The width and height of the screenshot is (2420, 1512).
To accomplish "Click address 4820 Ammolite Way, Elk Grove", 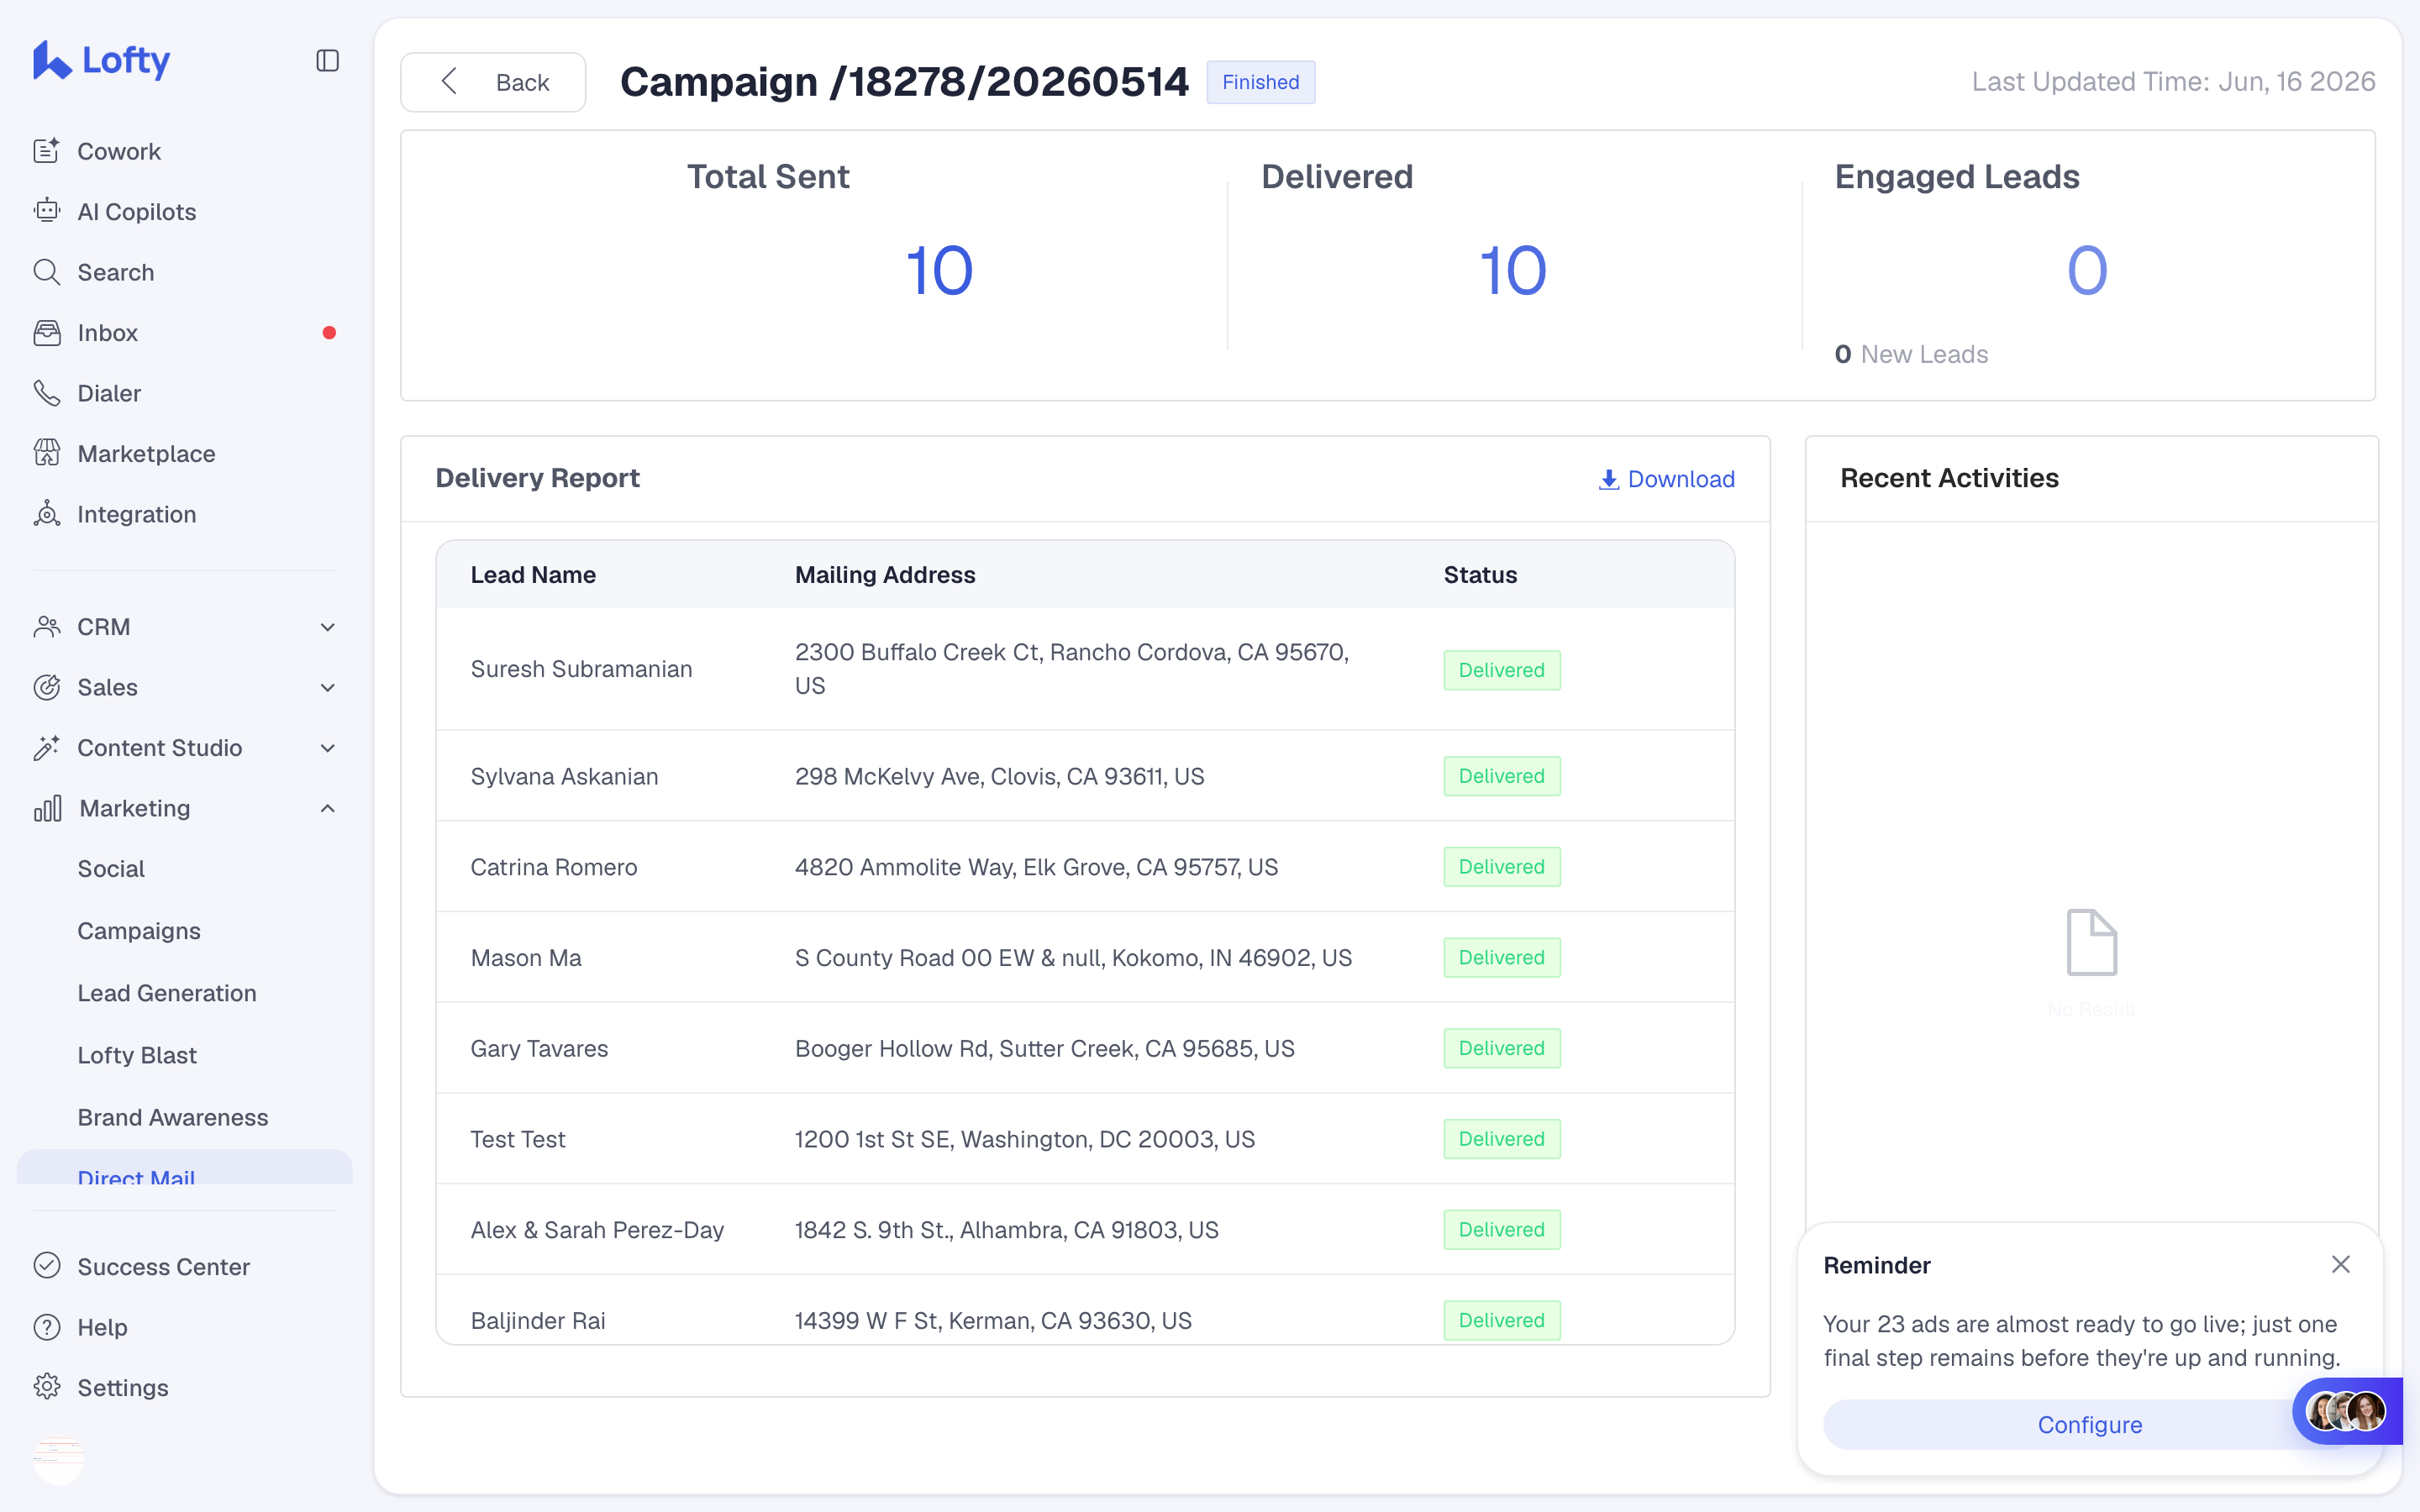I will point(1036,867).
